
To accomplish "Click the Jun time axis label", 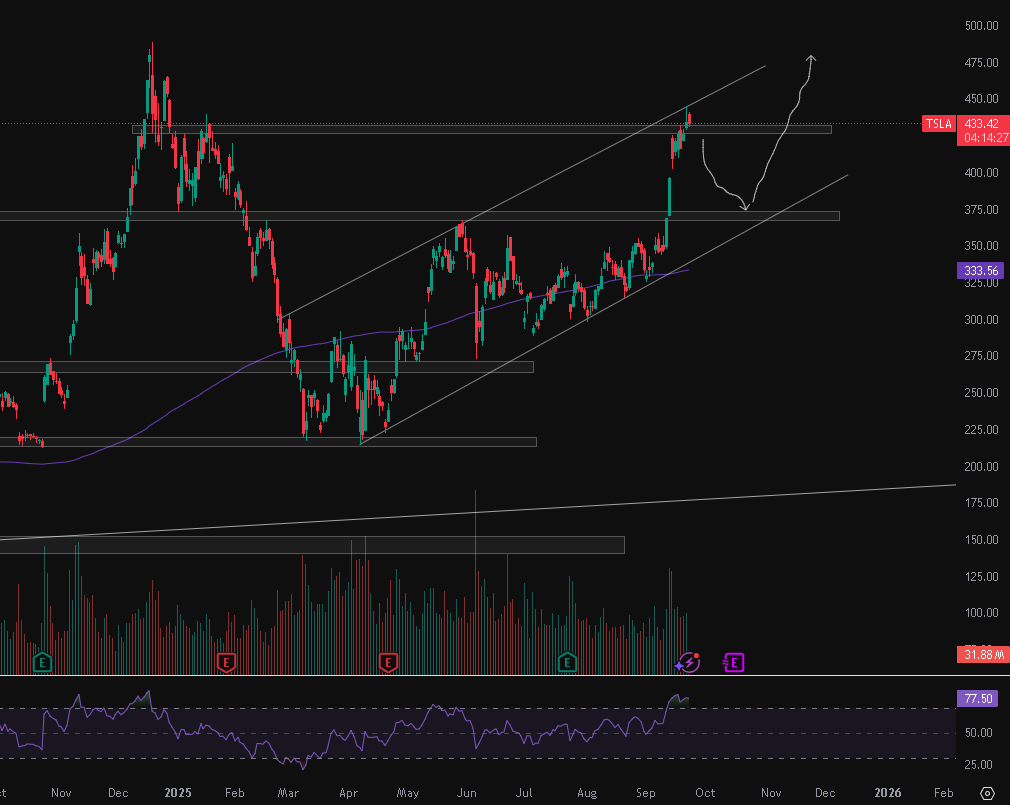I will 466,793.
